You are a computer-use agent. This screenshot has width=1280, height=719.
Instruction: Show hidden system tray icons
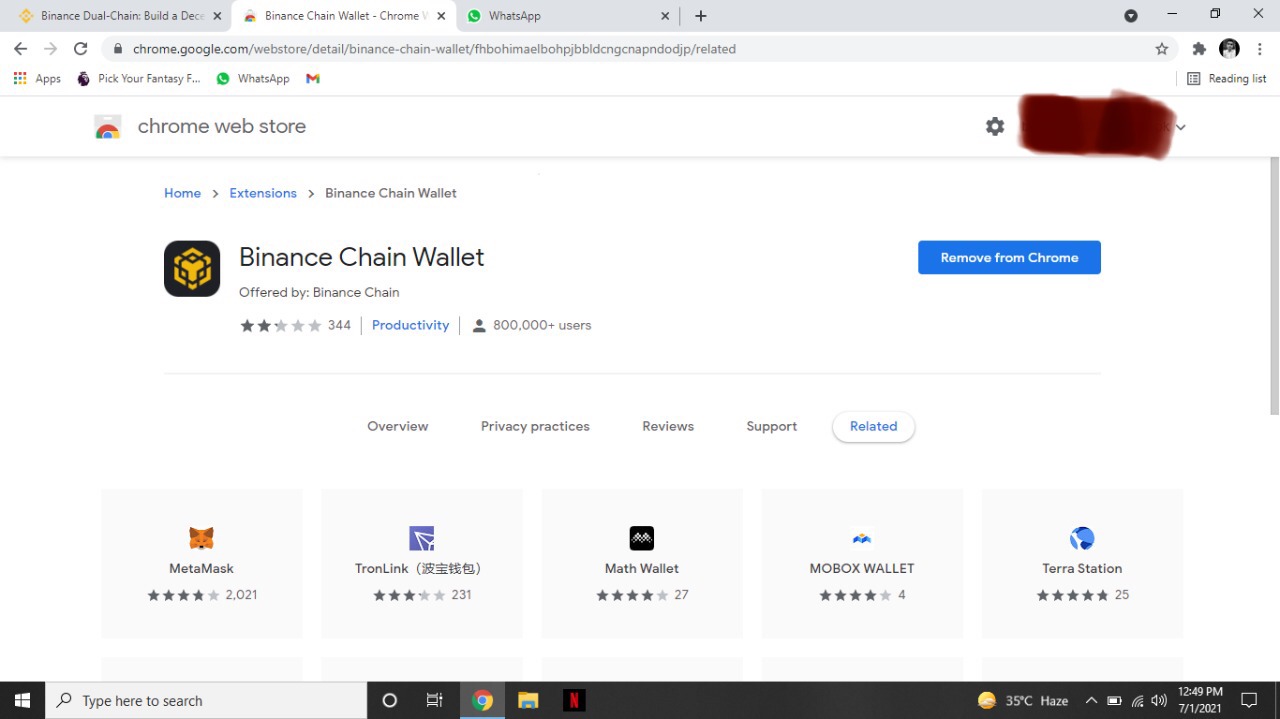[1091, 700]
